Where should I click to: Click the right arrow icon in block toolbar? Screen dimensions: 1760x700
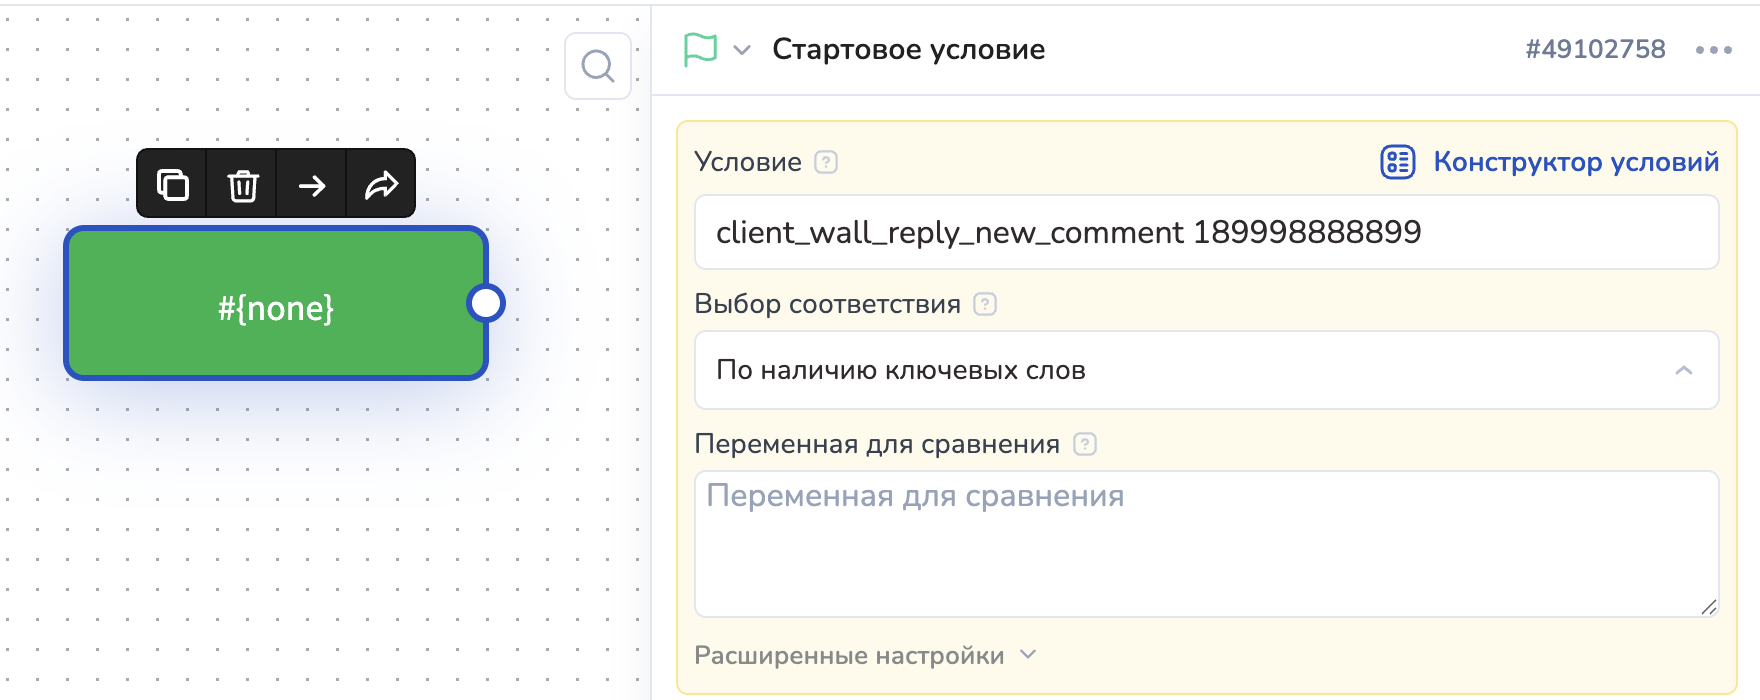pyautogui.click(x=312, y=185)
